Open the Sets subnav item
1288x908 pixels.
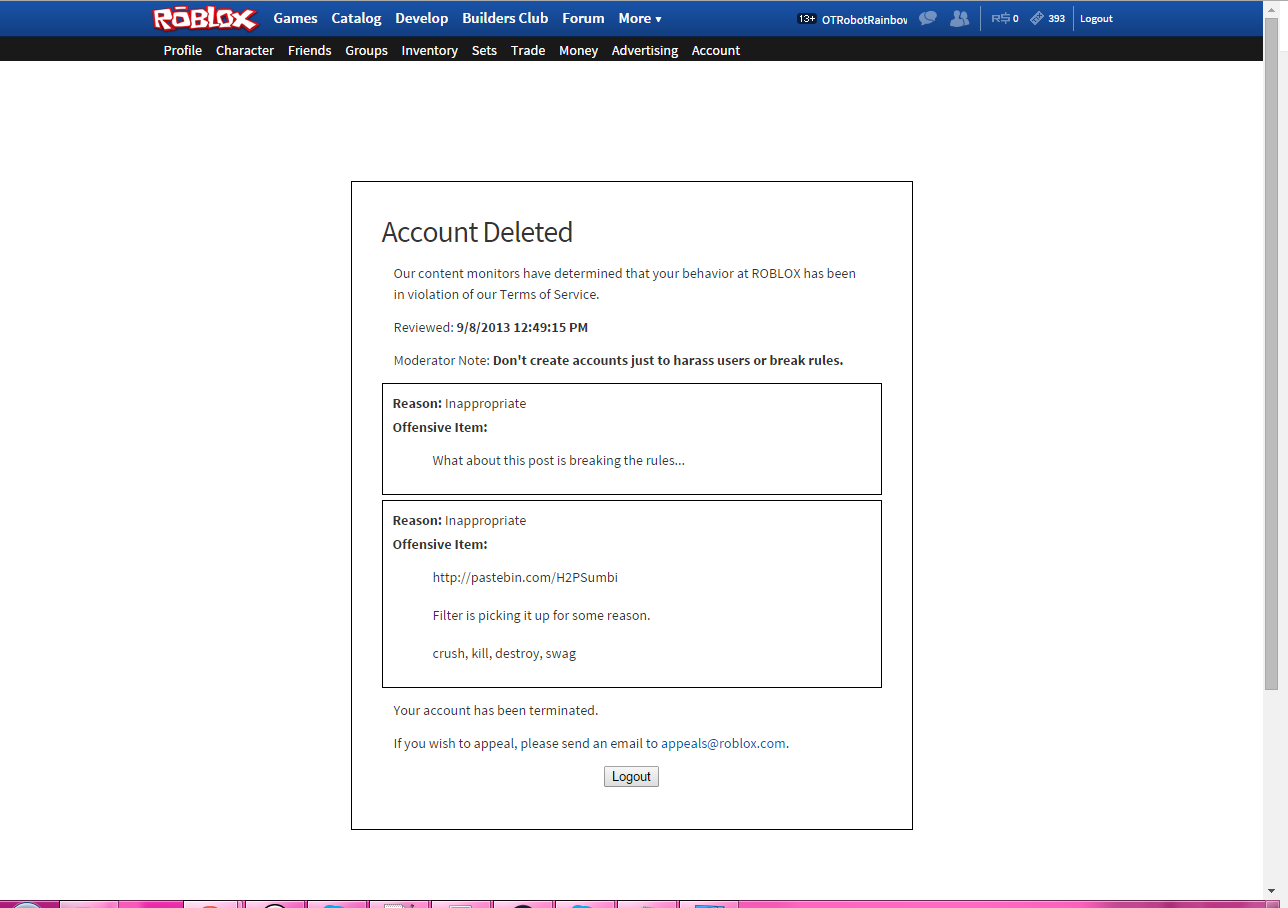pos(484,50)
